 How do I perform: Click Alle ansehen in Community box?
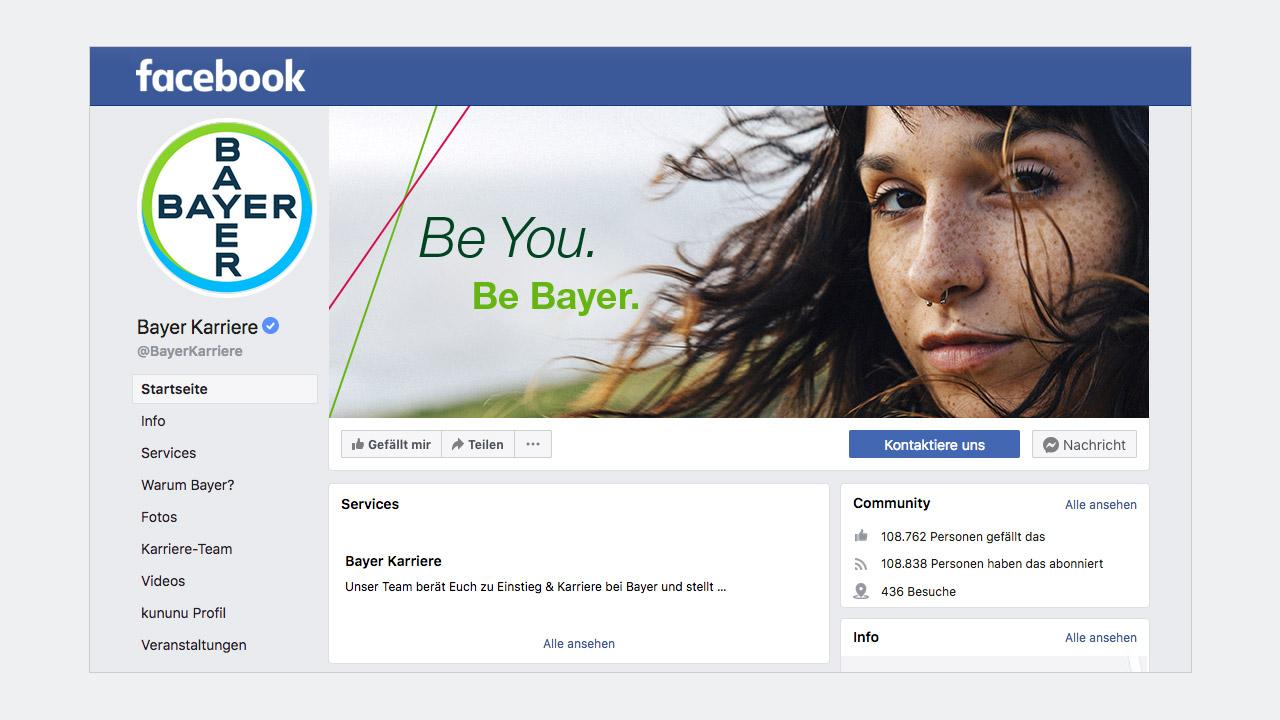coord(1101,505)
